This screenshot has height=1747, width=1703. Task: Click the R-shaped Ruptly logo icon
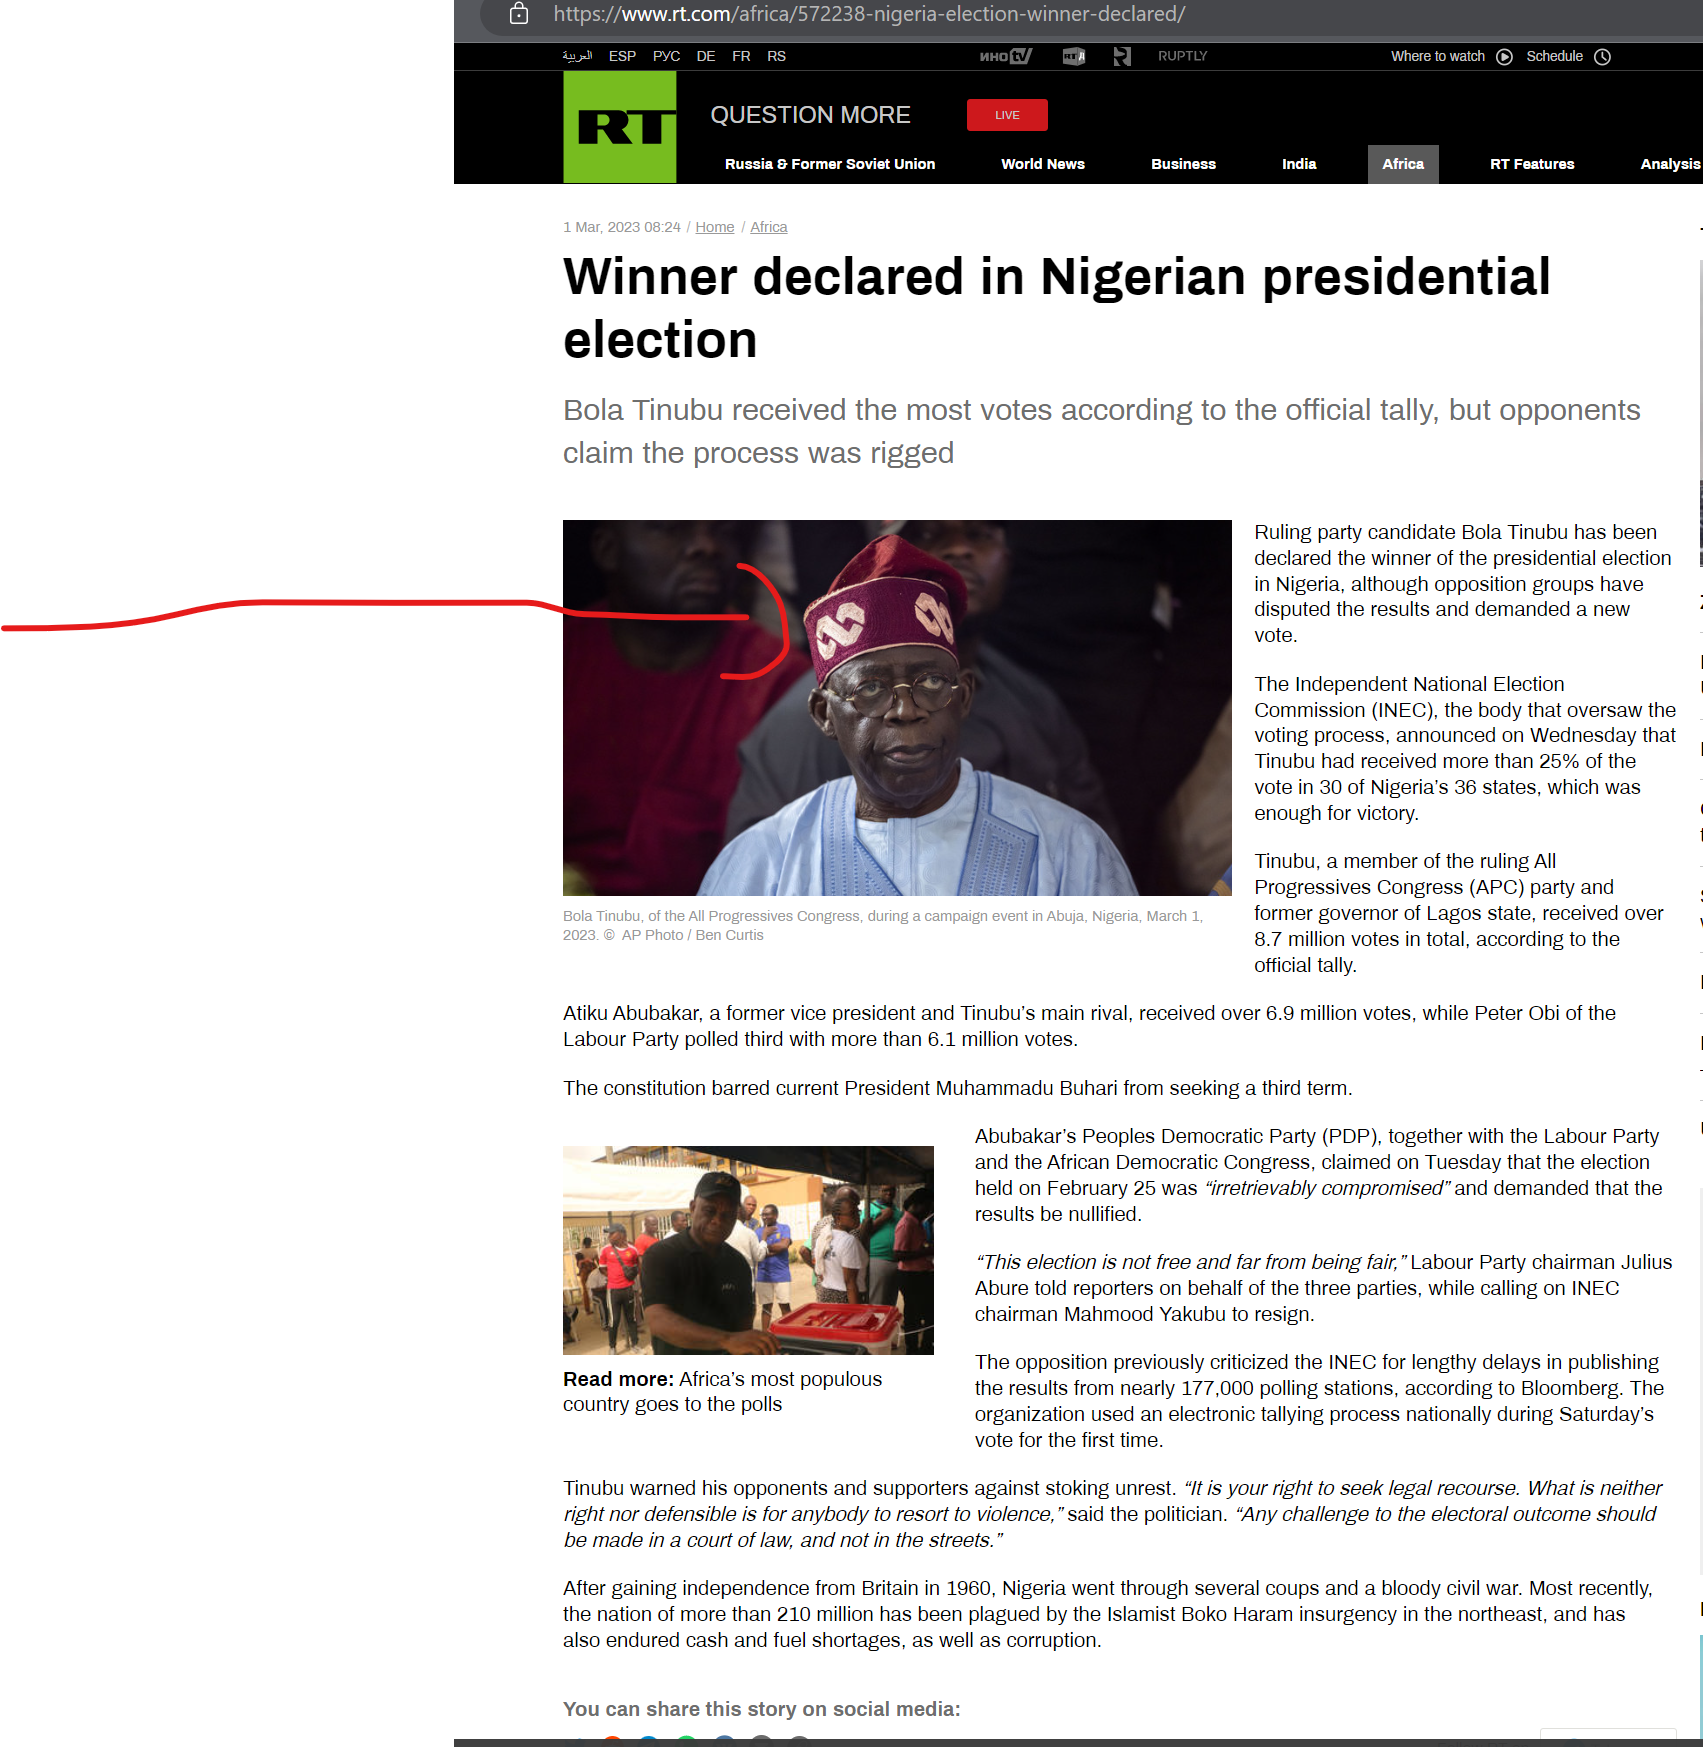(1122, 56)
